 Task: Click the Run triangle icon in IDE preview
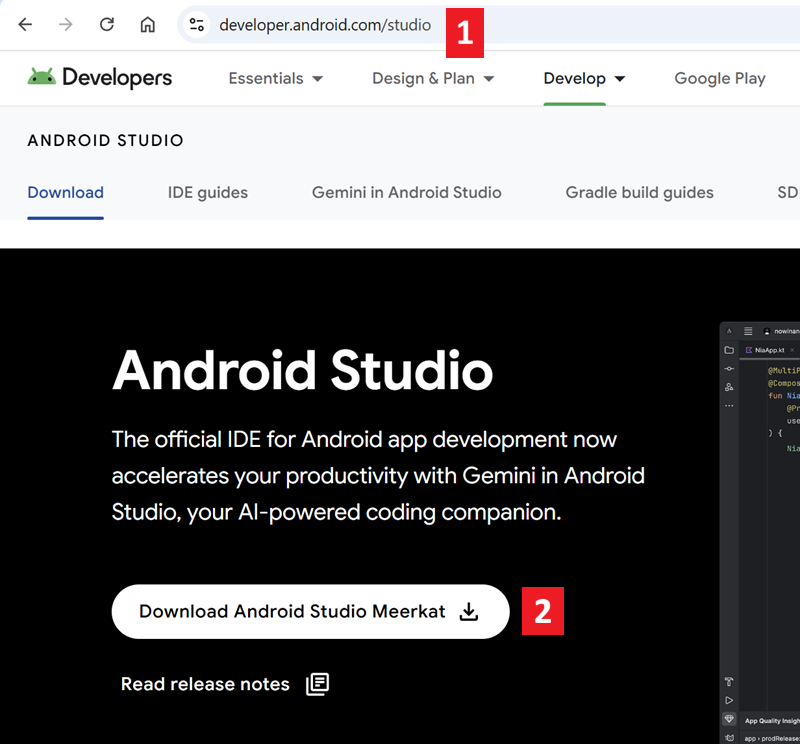(x=729, y=700)
